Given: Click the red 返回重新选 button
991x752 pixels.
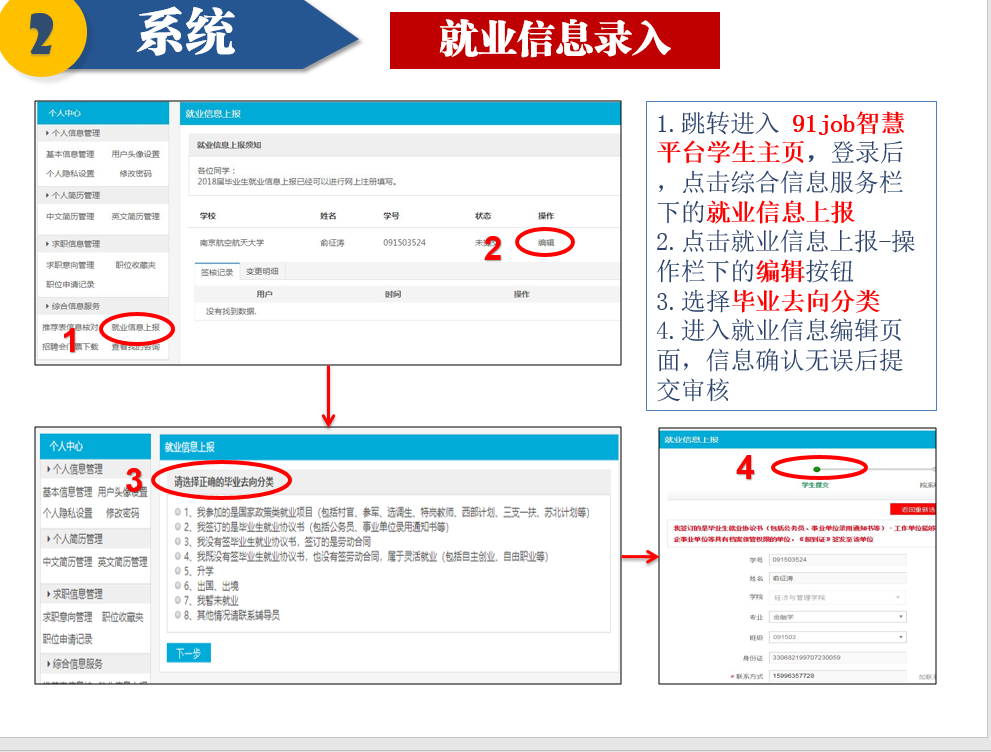Looking at the screenshot, I should click(x=914, y=509).
